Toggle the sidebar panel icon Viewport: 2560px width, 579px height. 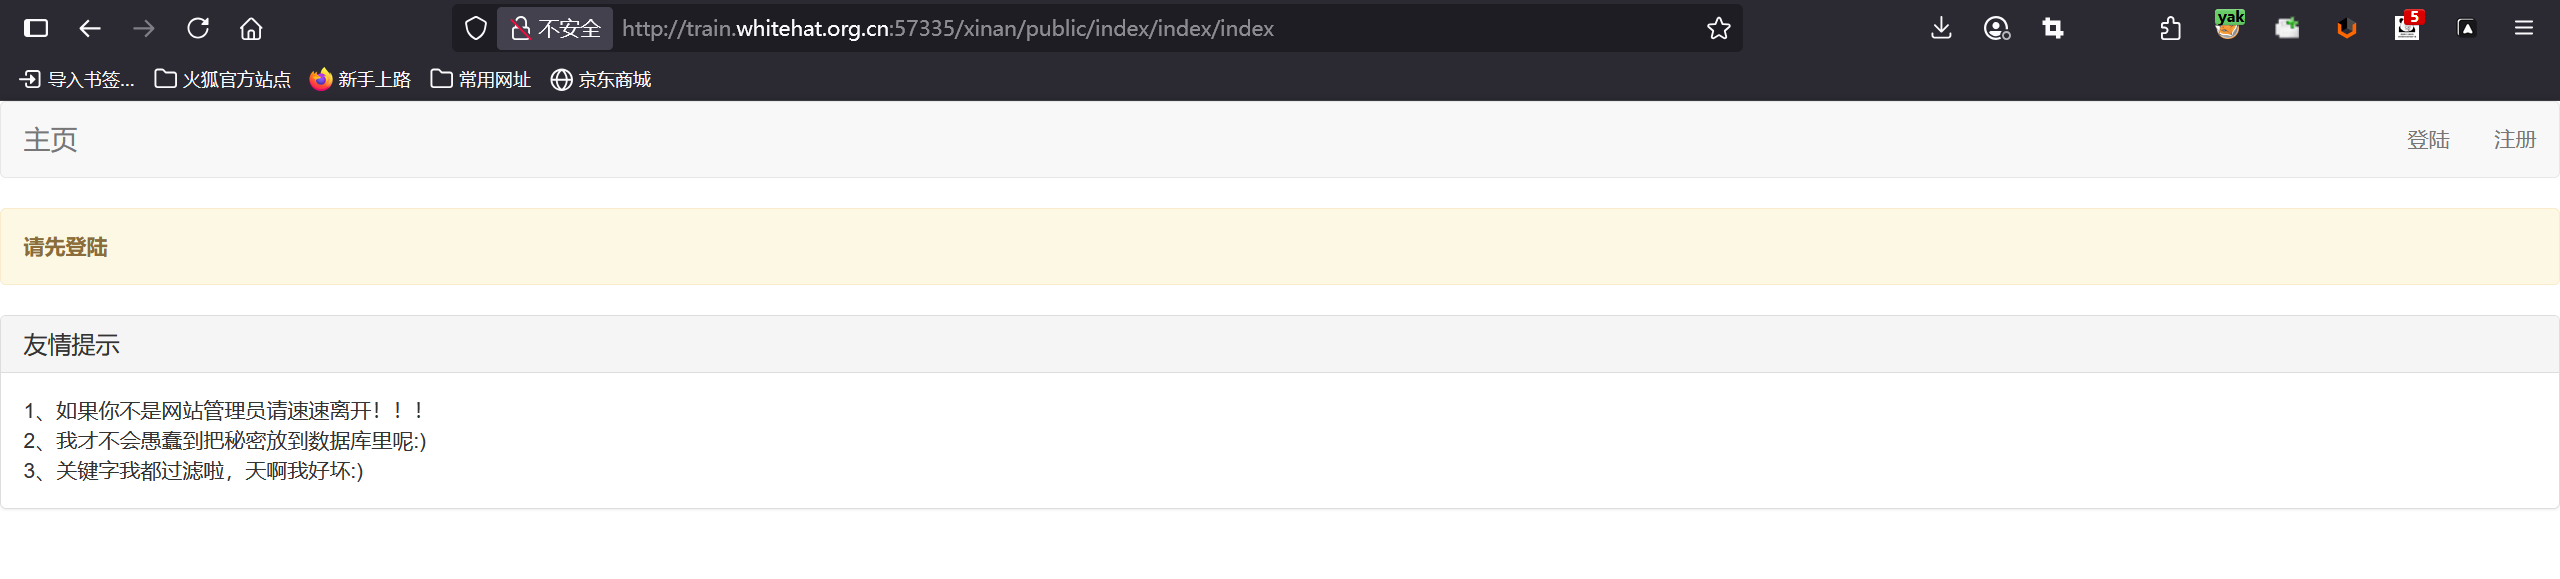36,28
